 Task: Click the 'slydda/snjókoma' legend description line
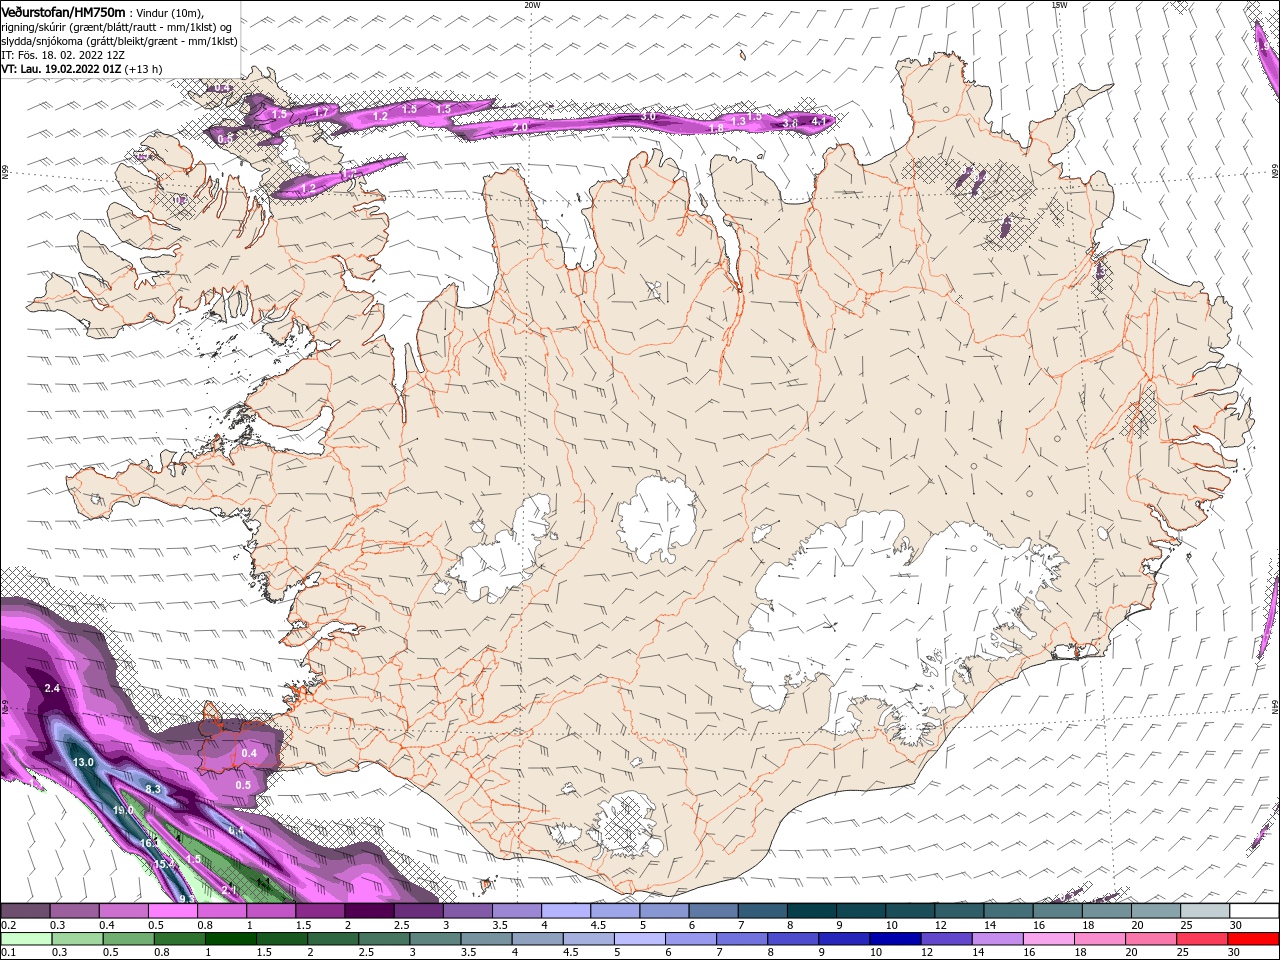point(119,41)
